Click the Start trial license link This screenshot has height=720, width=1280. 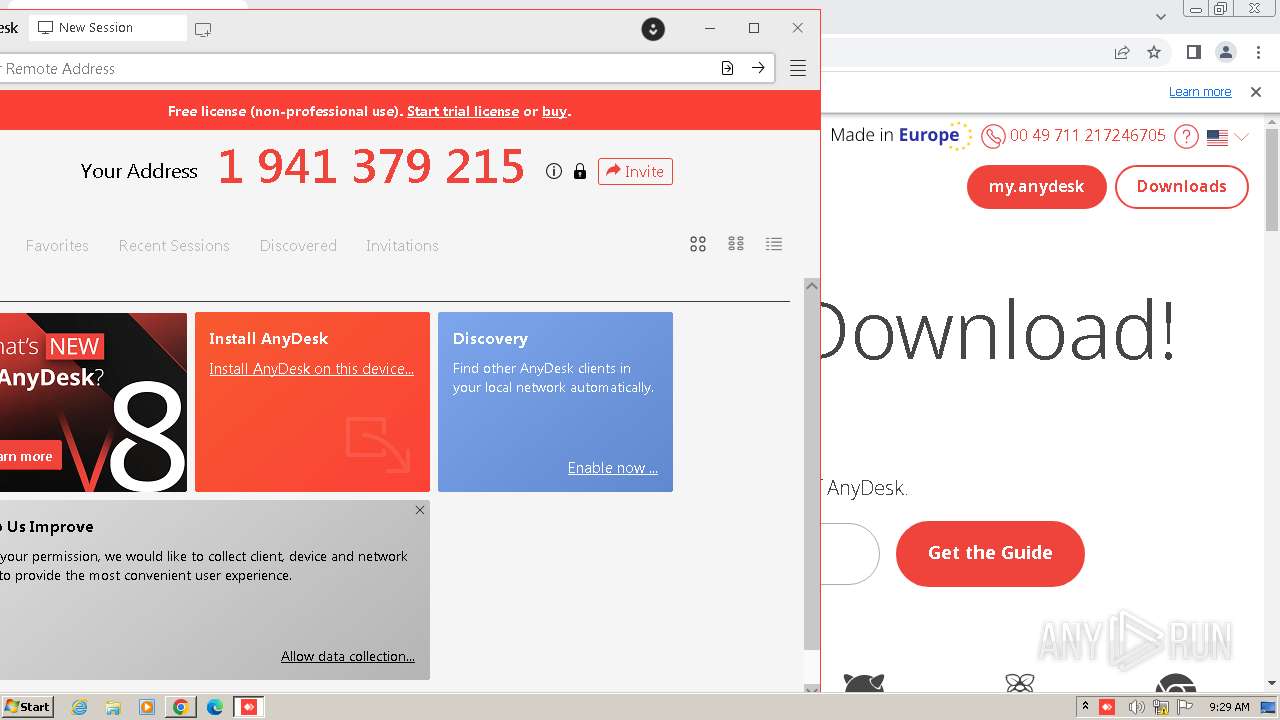463,111
